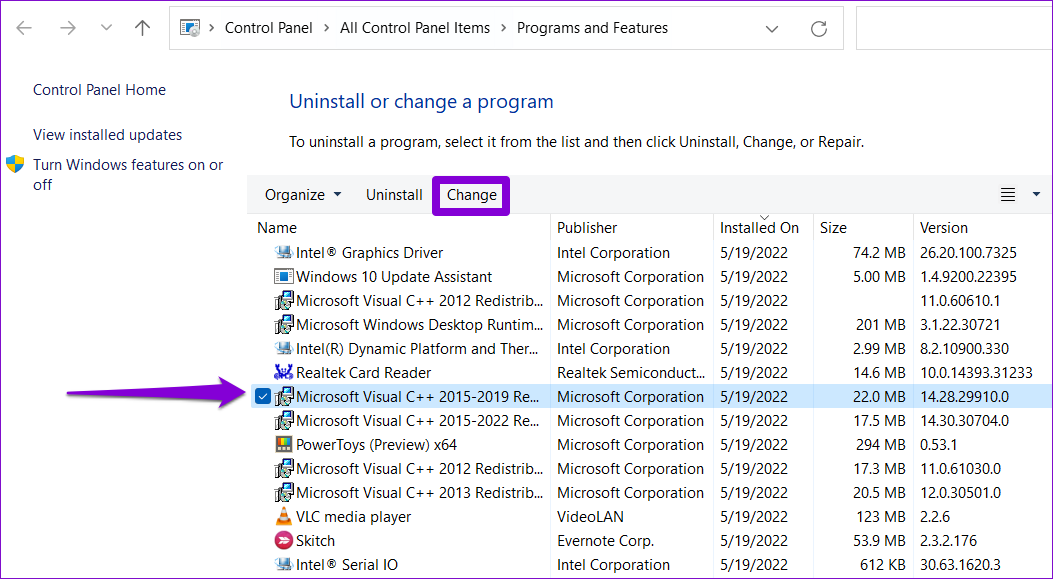The width and height of the screenshot is (1053, 579).
Task: Expand chevron after Control Panel breadcrumb
Action: (326, 28)
